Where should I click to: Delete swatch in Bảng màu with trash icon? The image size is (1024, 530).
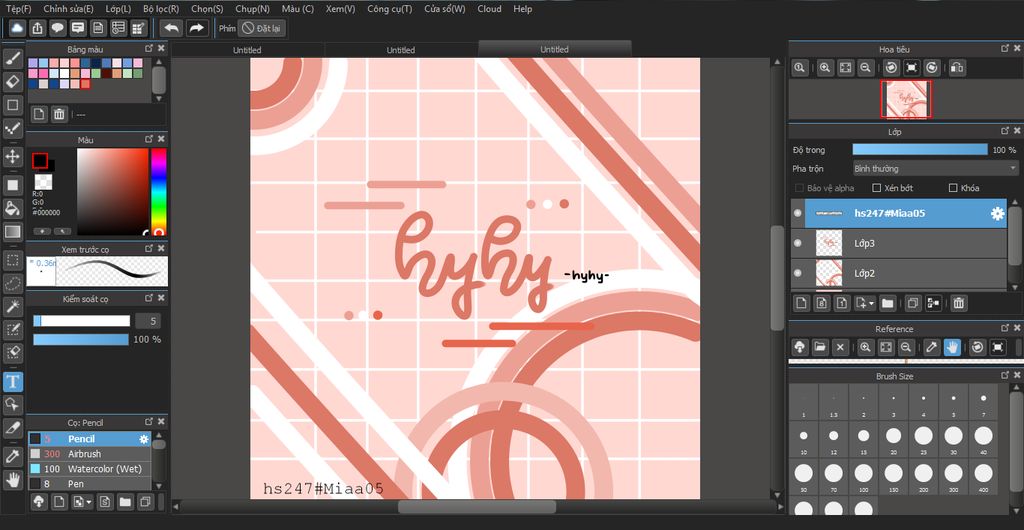pos(59,114)
